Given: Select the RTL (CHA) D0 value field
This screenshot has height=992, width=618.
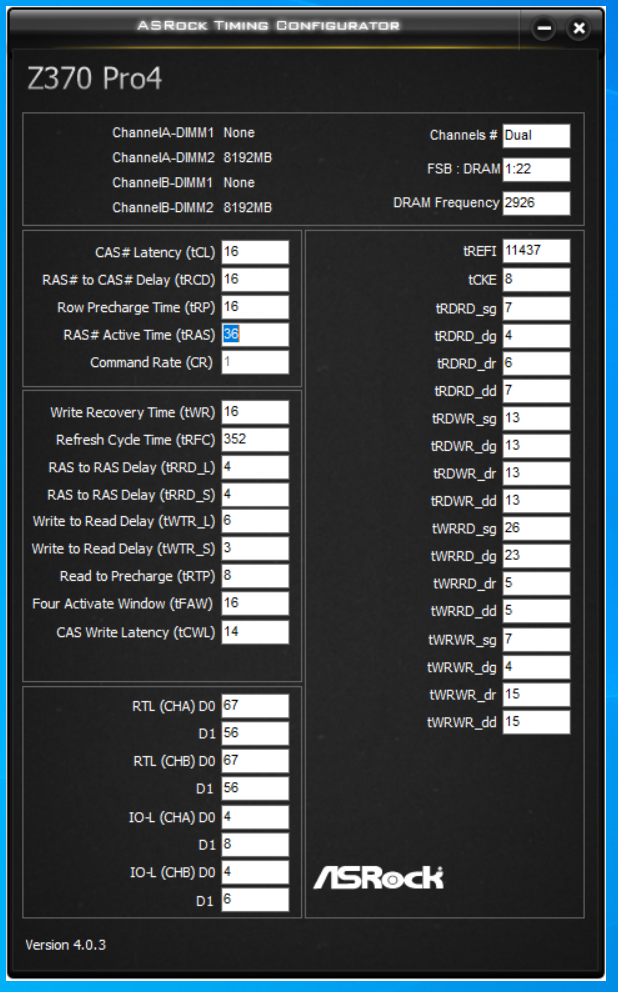Looking at the screenshot, I should tap(255, 705).
